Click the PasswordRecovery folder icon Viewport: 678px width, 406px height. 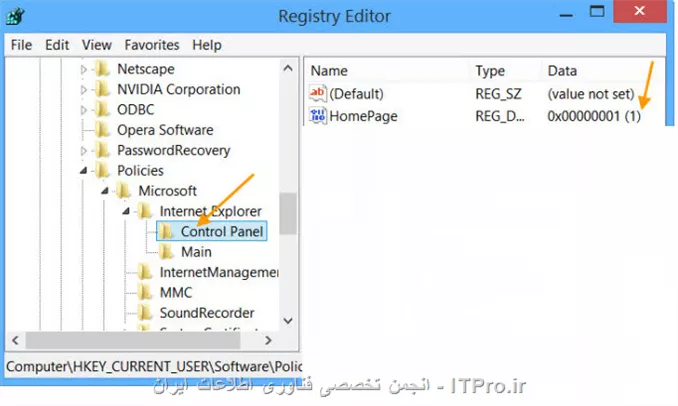tap(102, 150)
